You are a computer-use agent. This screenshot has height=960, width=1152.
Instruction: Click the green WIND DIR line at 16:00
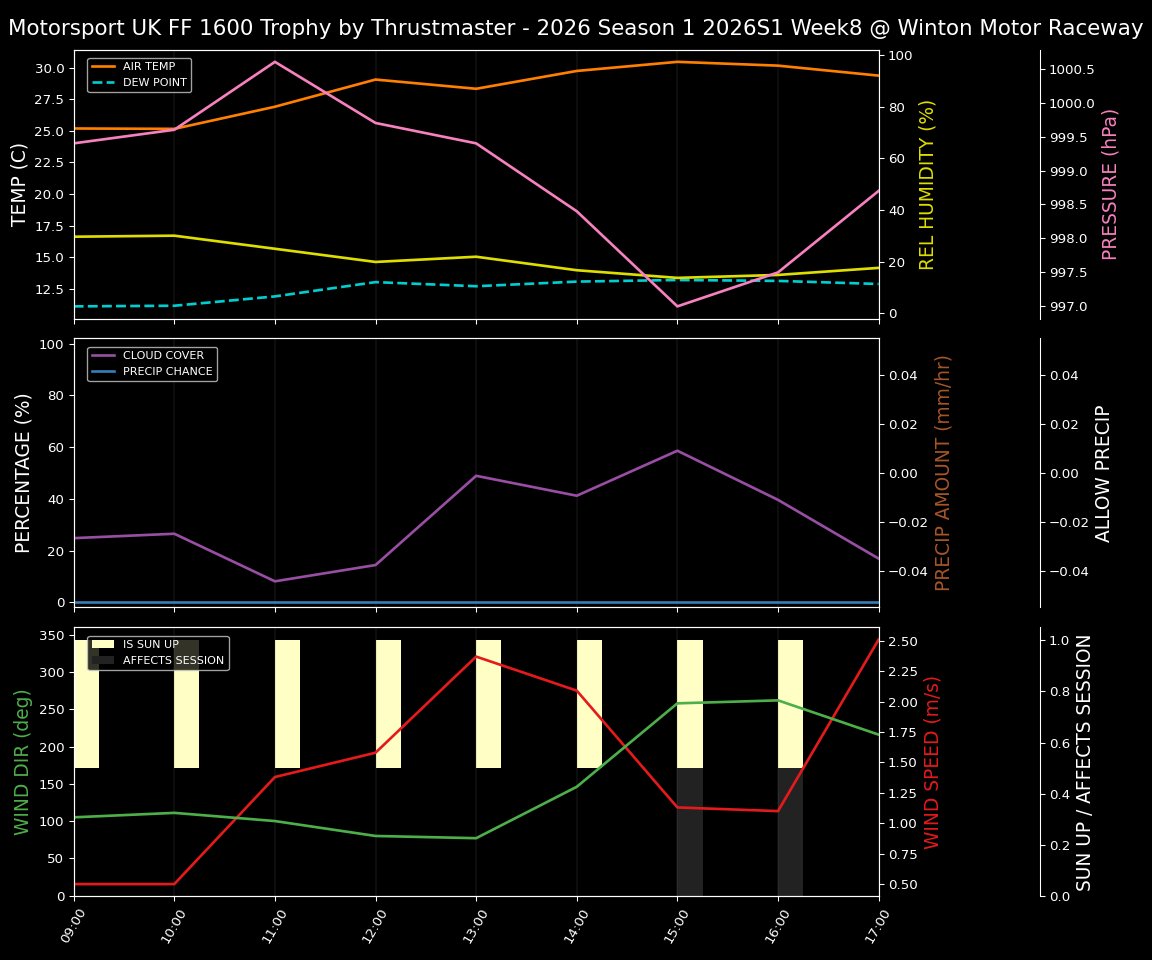(x=778, y=699)
